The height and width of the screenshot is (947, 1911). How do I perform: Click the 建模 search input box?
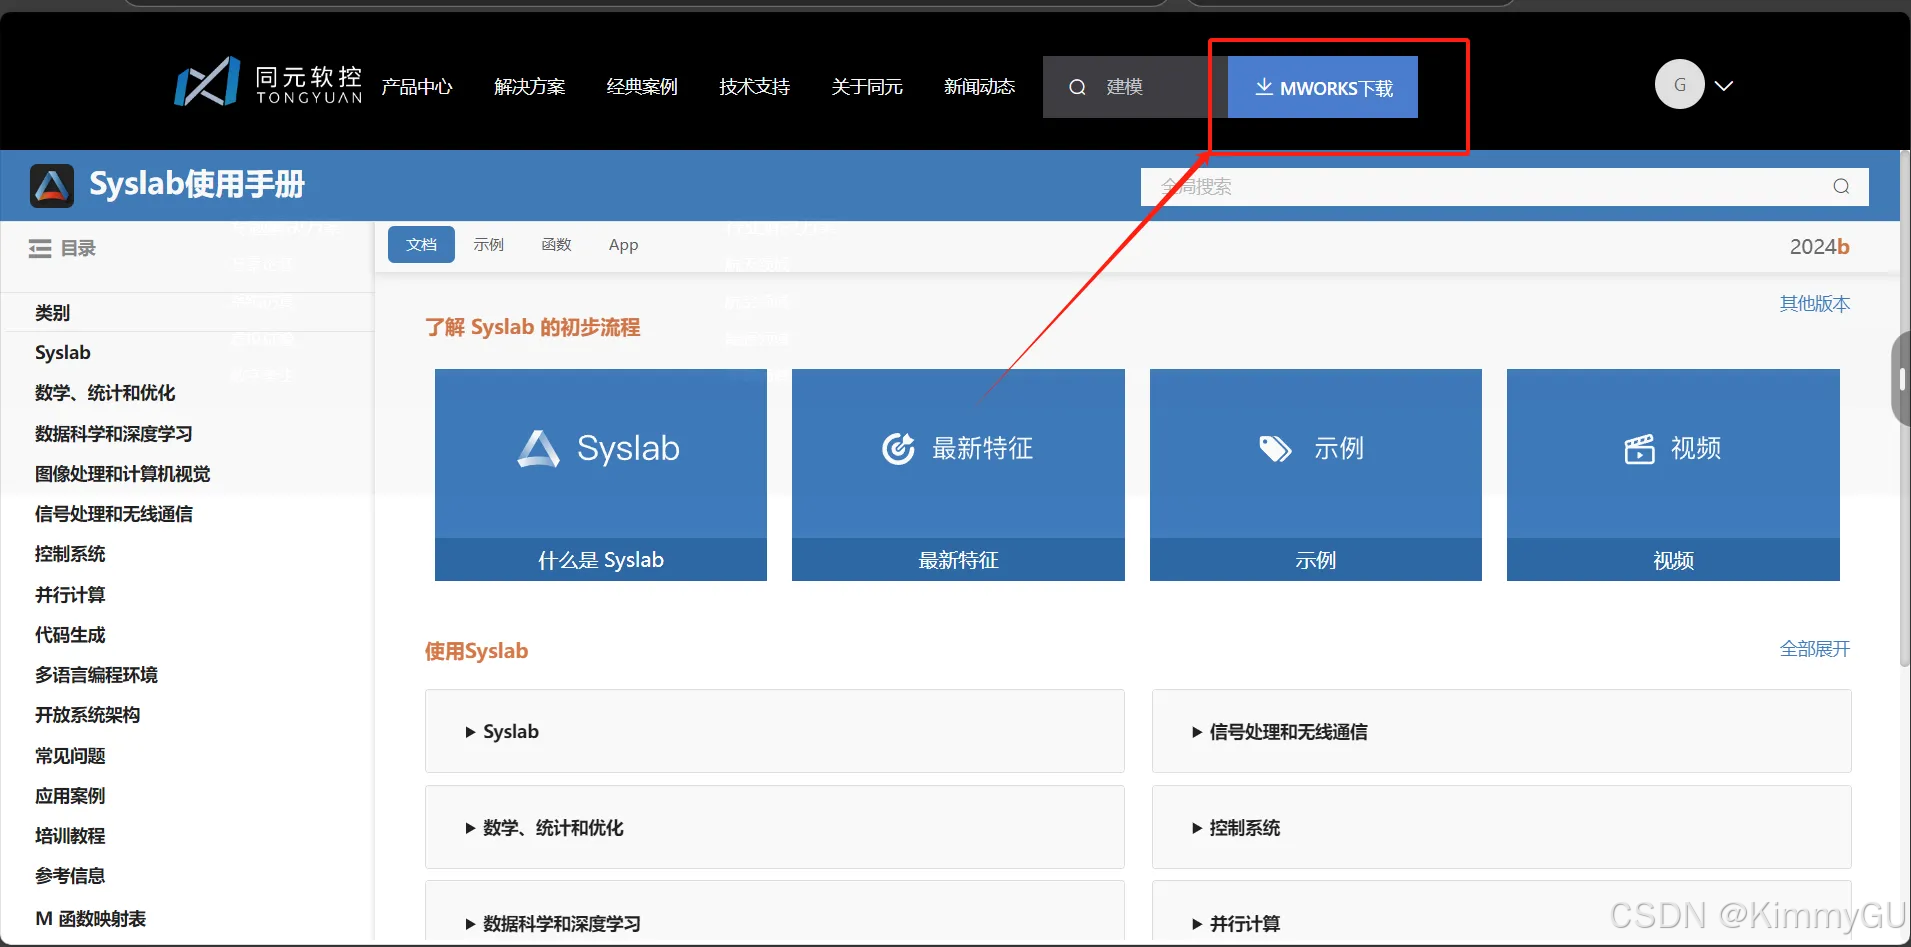(1135, 87)
